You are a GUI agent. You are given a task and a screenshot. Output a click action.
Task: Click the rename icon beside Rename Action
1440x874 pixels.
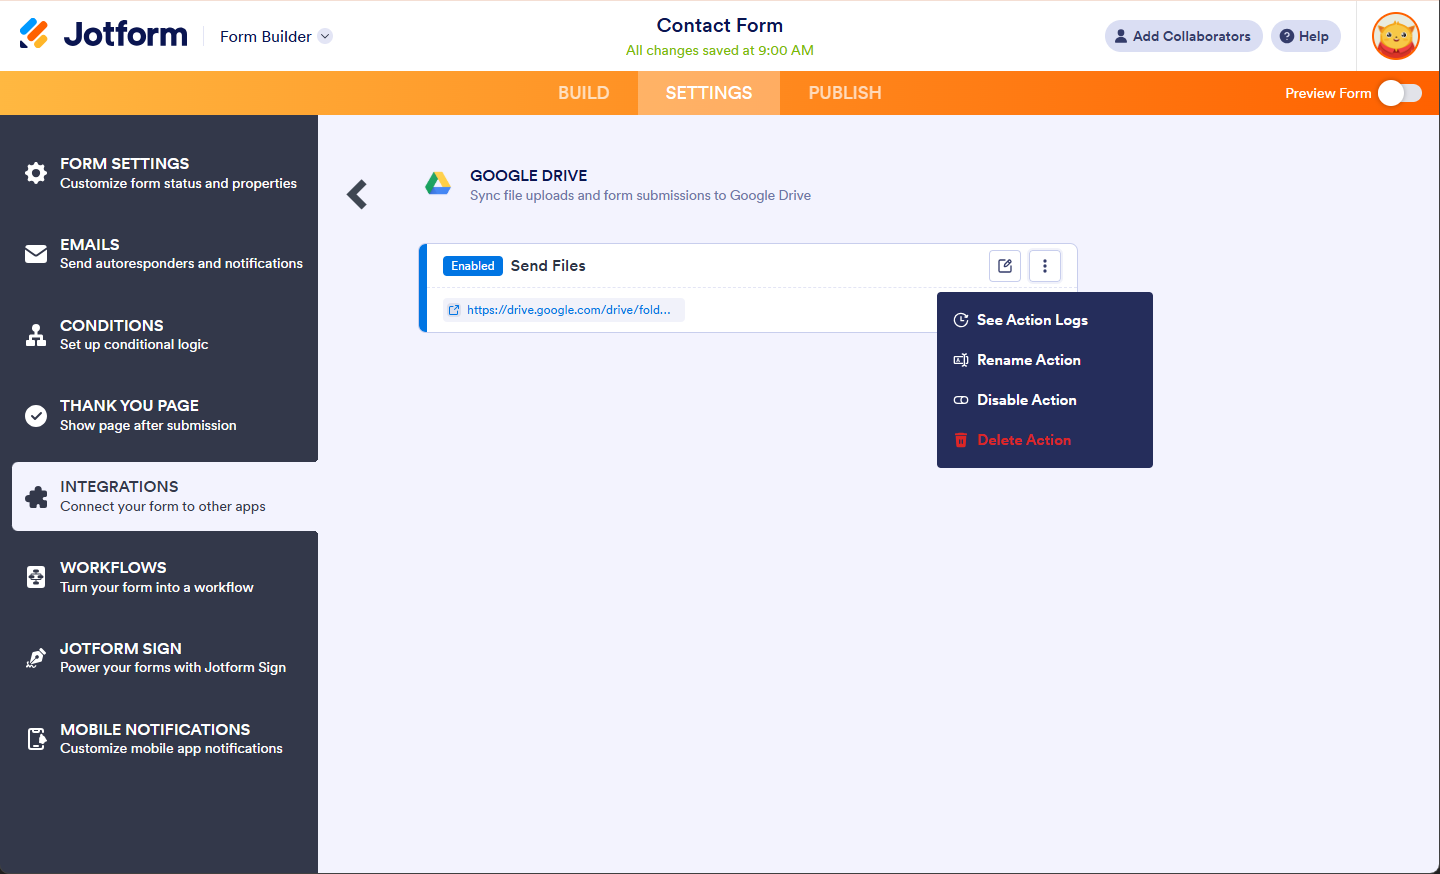tap(961, 360)
